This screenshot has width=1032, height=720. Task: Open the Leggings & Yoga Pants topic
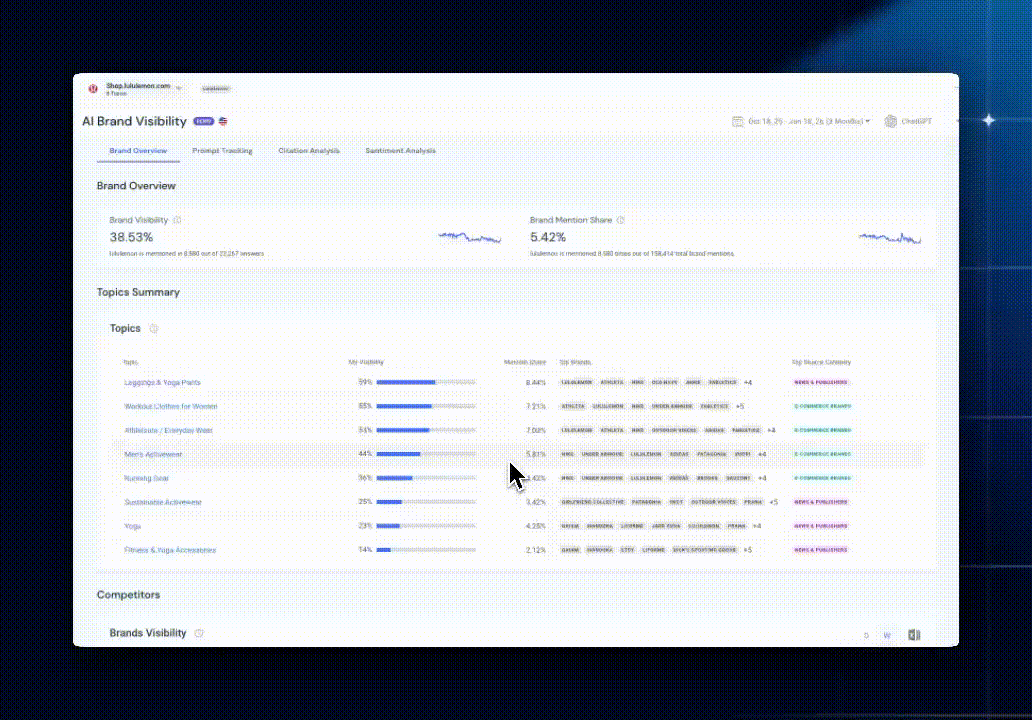point(163,382)
